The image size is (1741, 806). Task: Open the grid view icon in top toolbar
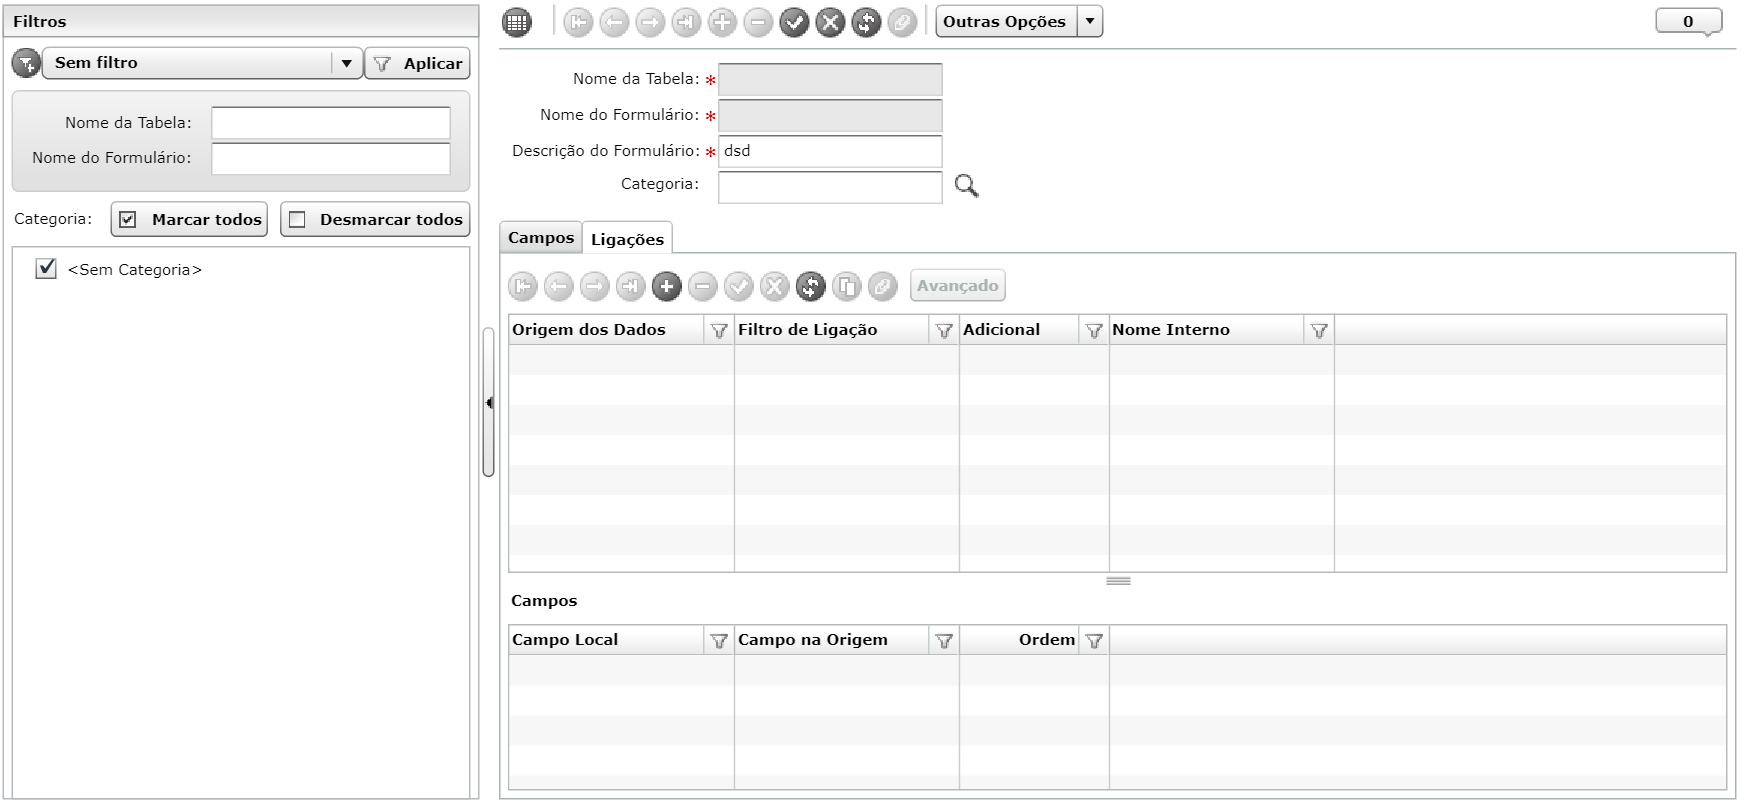click(517, 22)
